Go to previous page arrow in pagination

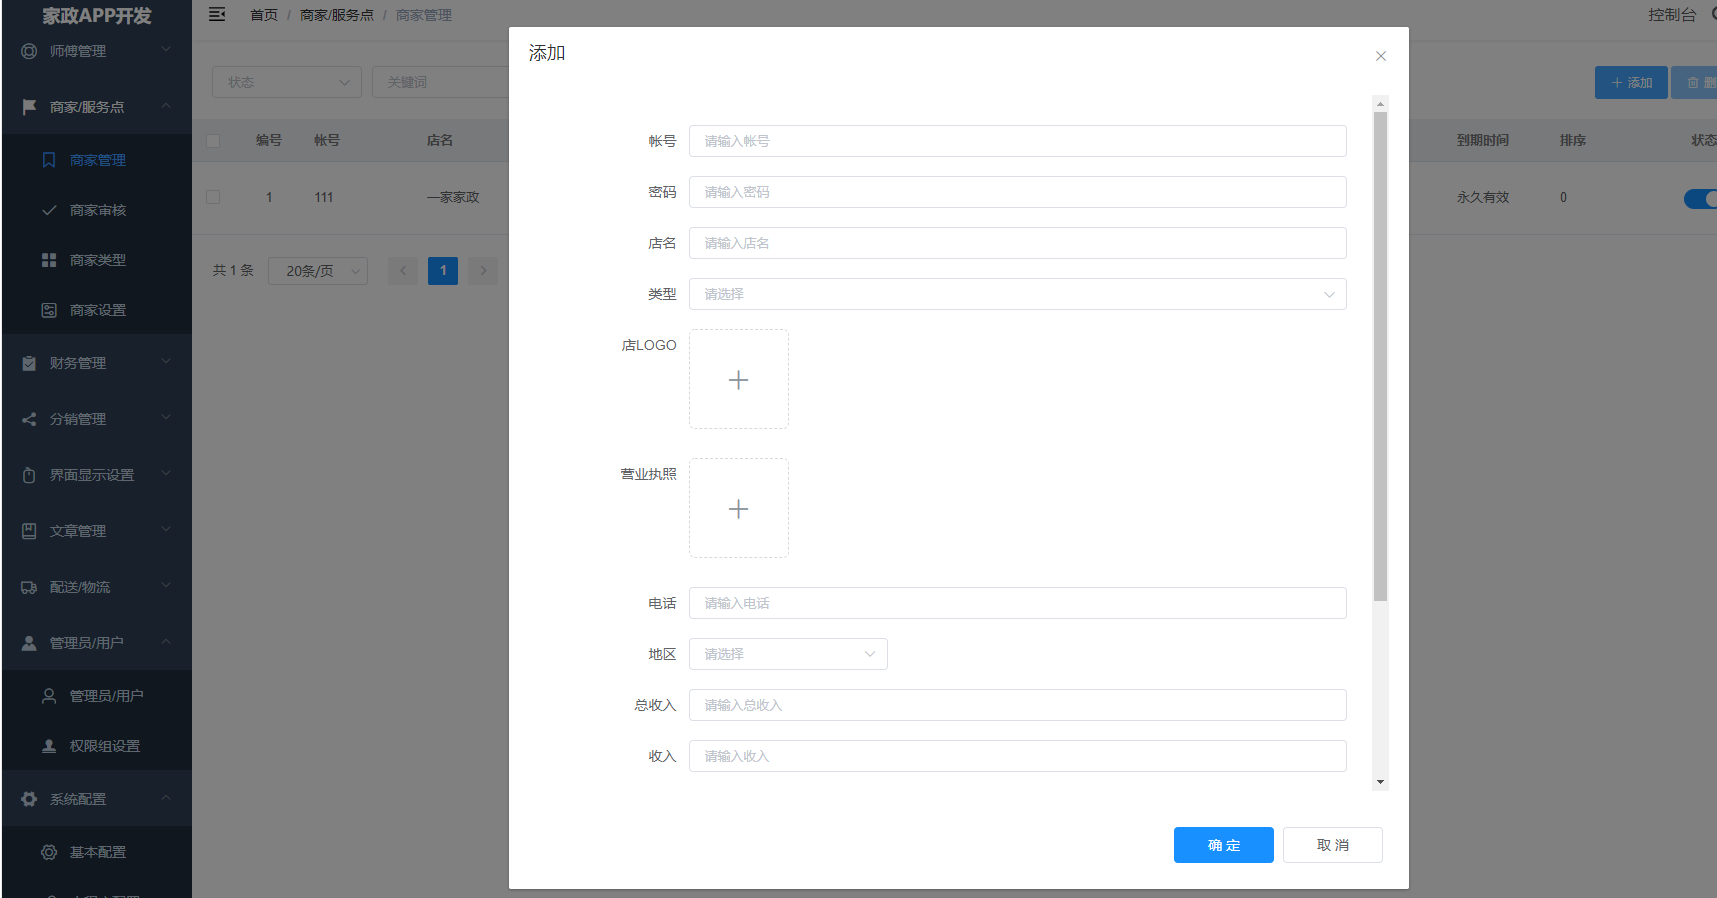403,271
